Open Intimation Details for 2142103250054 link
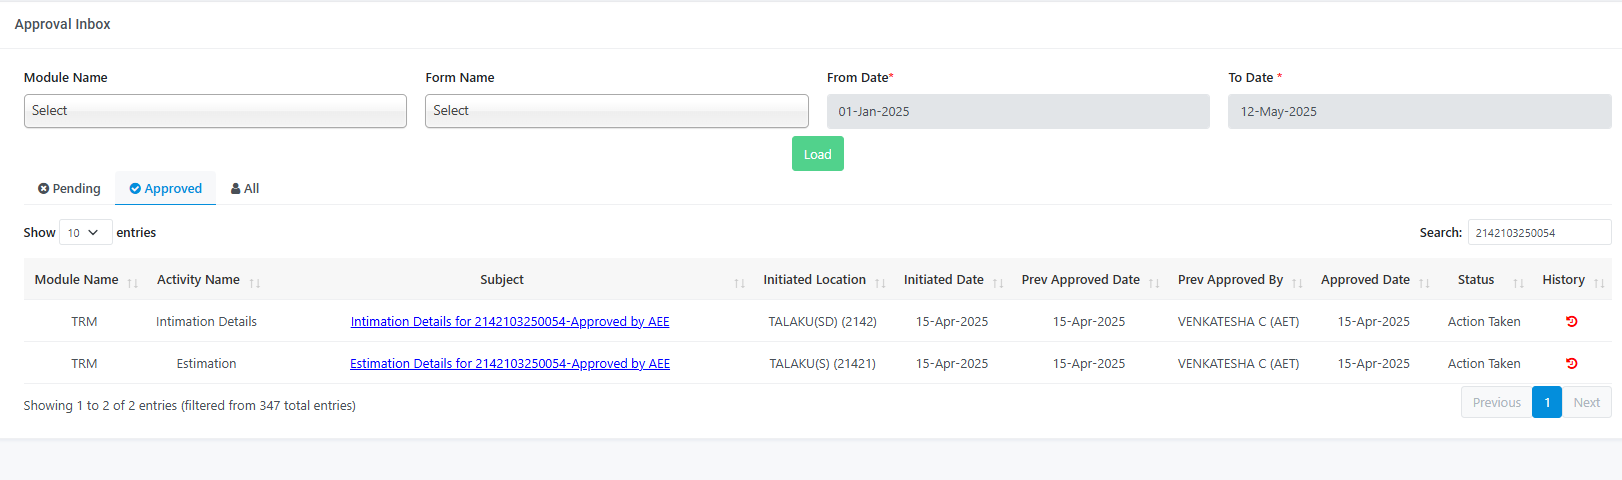 coord(510,321)
